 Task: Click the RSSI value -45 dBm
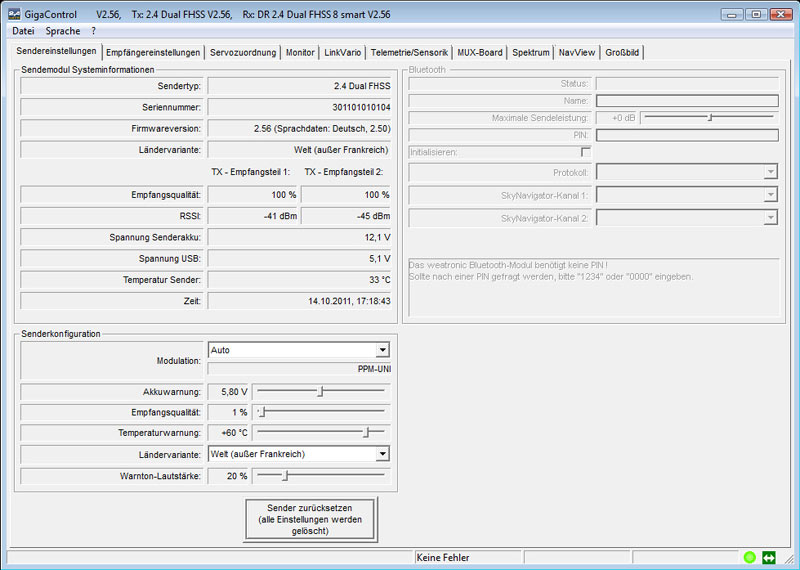coord(373,216)
